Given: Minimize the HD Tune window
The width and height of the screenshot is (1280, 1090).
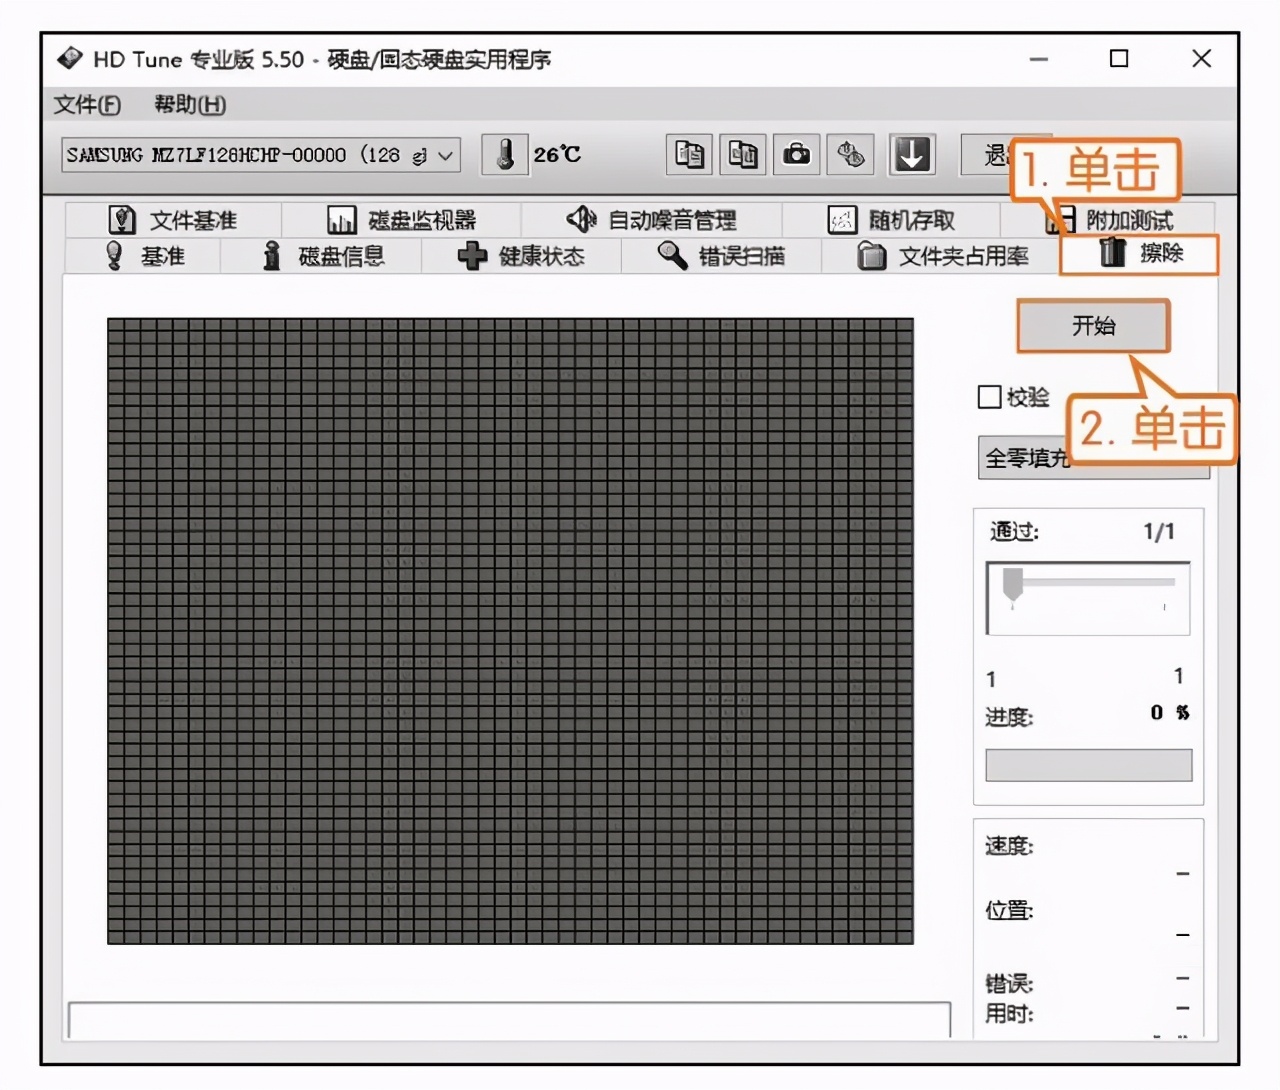Looking at the screenshot, I should (x=1039, y=59).
